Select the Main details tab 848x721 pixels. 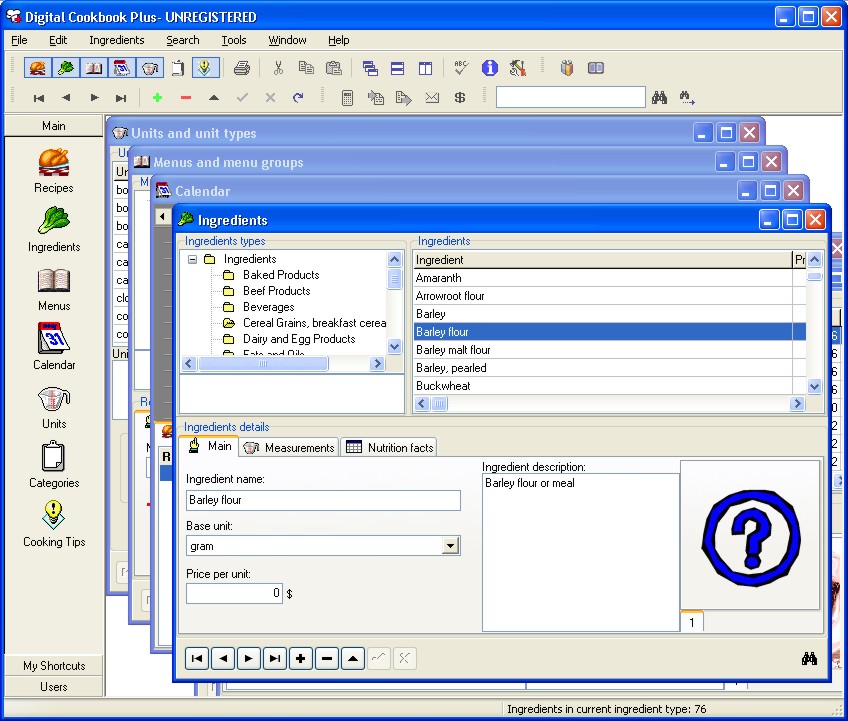tap(209, 446)
